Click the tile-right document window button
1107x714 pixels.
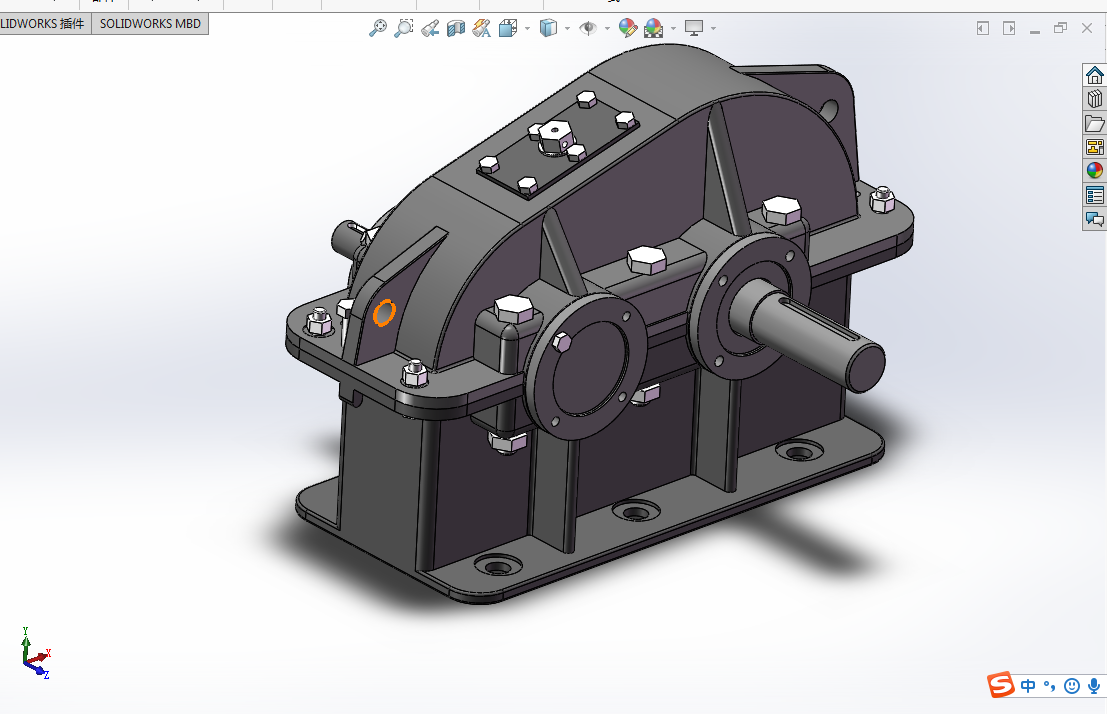pos(1009,28)
